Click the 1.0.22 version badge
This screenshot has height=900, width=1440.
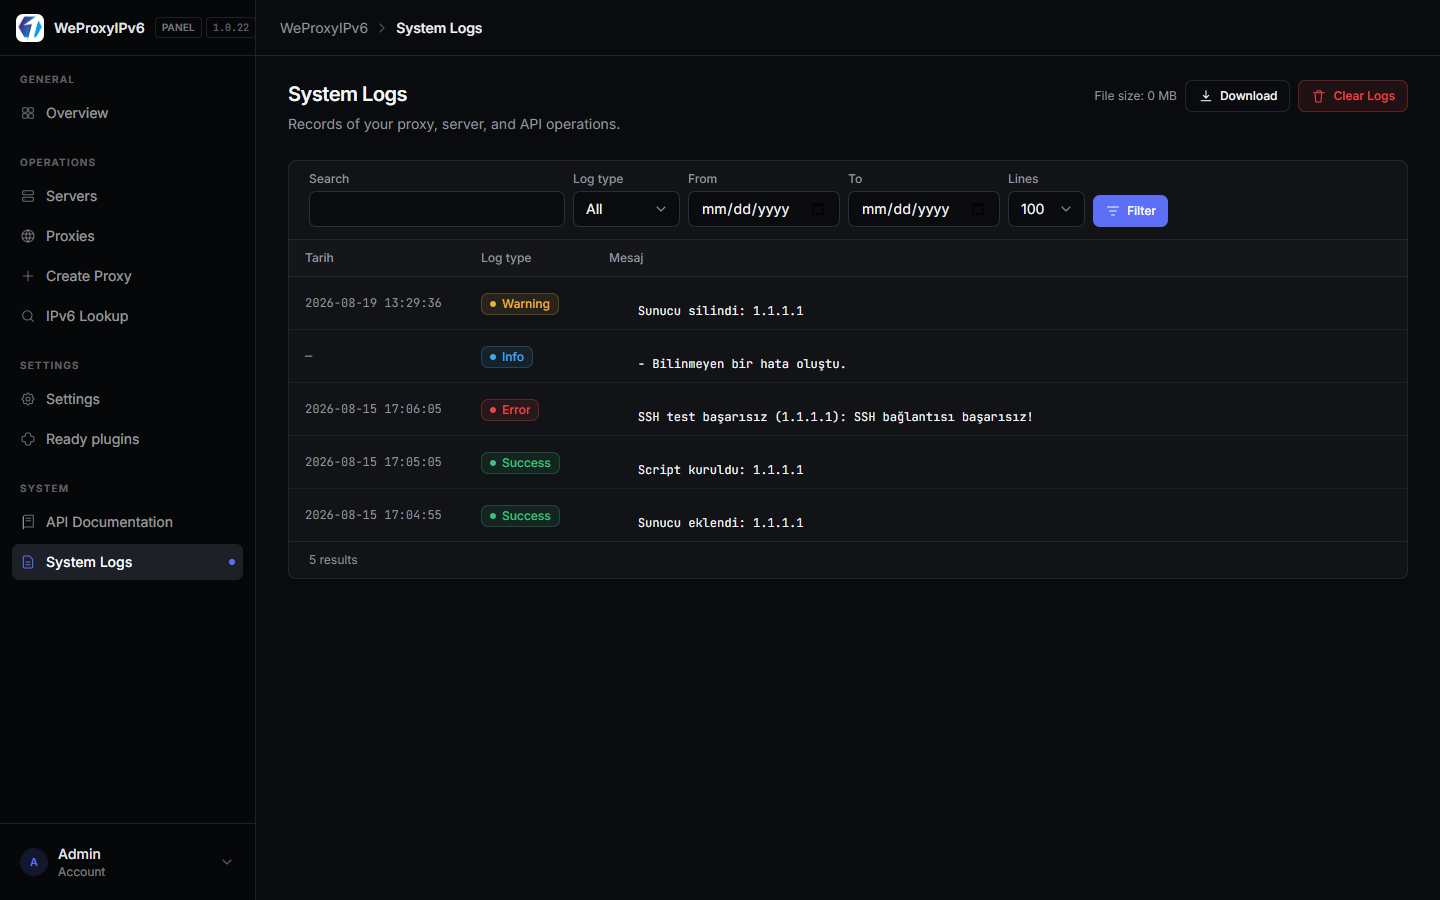coord(231,28)
